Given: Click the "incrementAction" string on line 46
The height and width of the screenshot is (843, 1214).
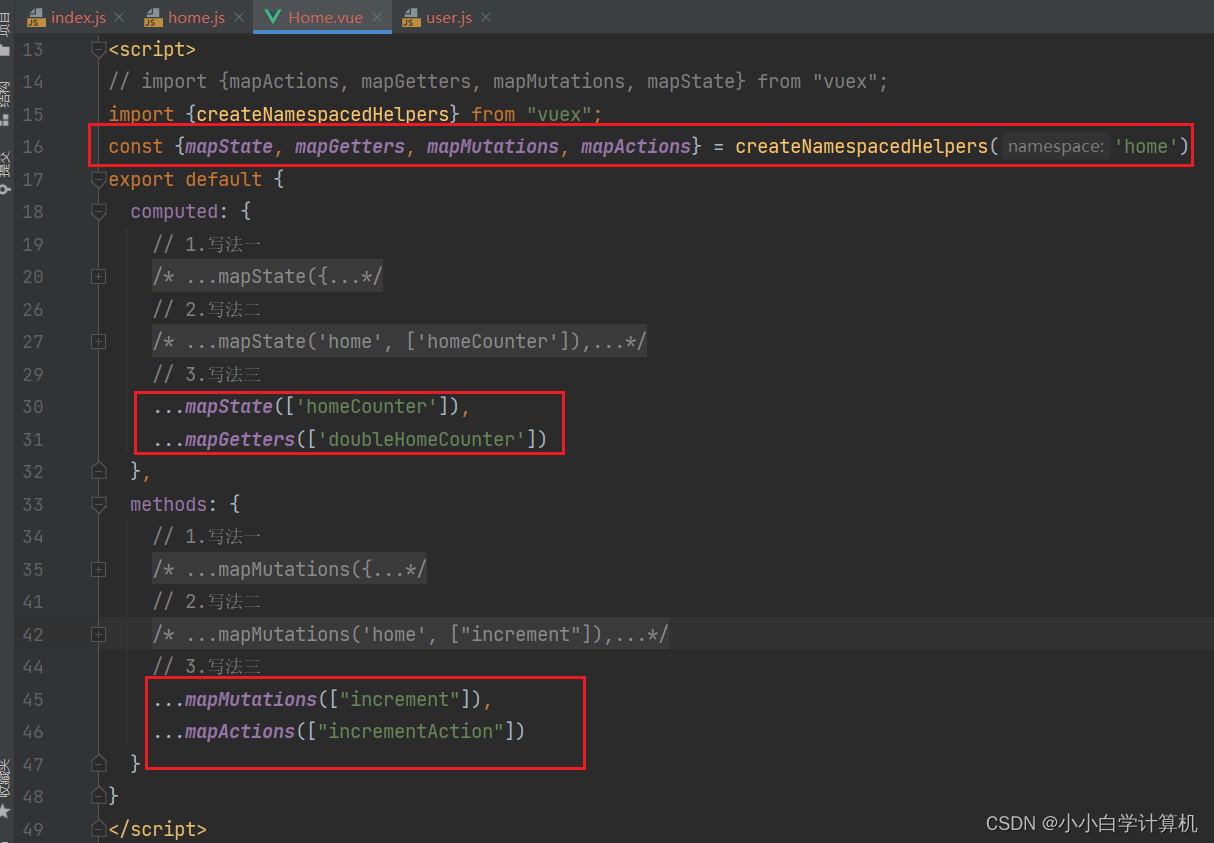Looking at the screenshot, I should (411, 732).
